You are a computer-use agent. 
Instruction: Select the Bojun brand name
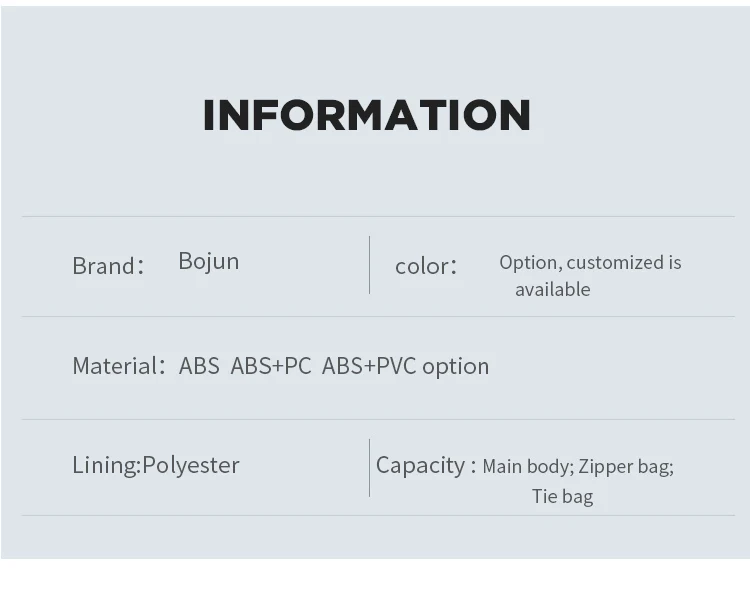(x=208, y=261)
